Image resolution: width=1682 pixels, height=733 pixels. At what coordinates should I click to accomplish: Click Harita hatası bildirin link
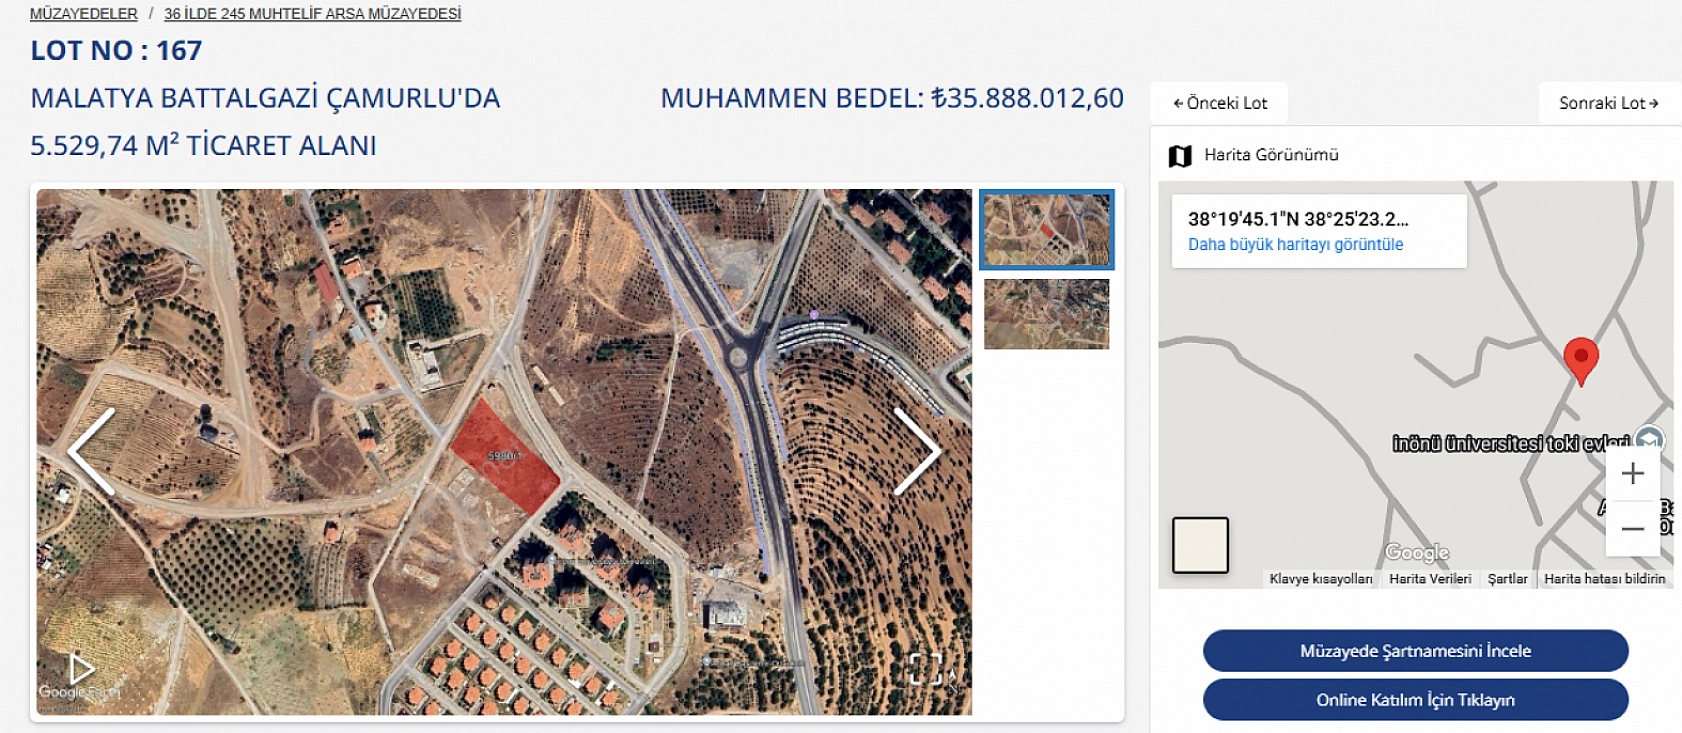[x=1604, y=579]
